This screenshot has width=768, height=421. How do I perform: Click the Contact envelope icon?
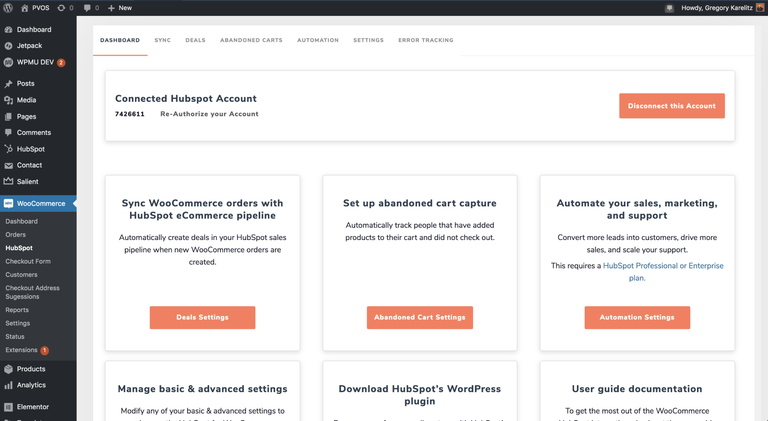8,165
